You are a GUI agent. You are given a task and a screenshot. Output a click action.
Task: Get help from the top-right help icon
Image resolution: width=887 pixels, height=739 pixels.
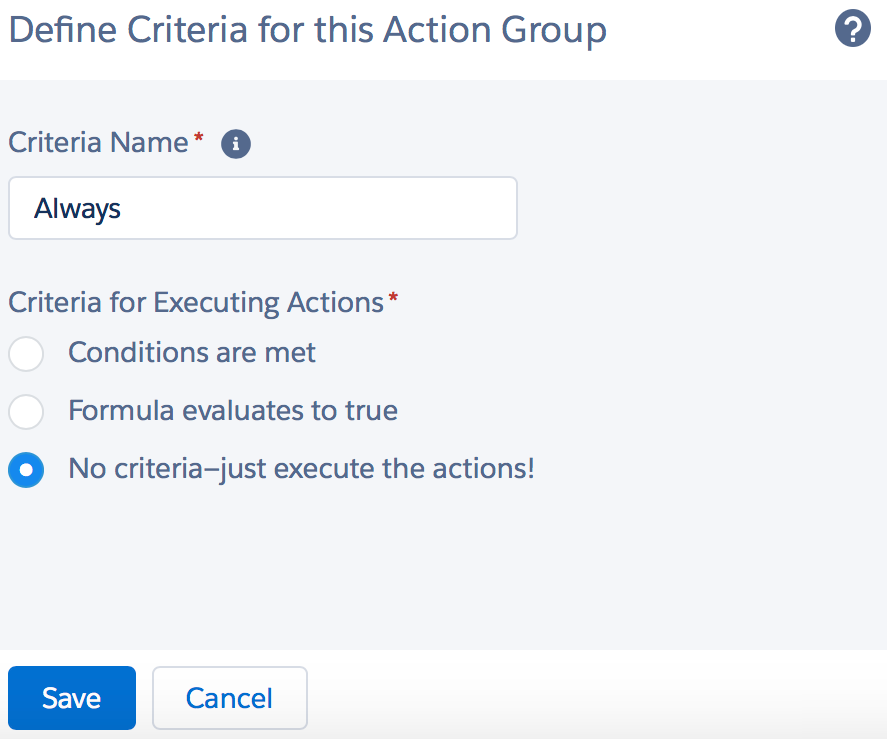coord(852,28)
